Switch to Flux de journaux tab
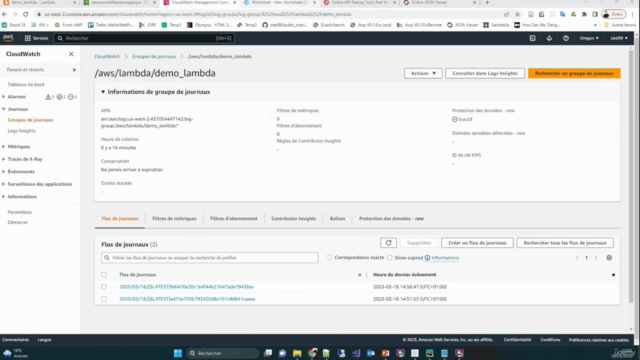The height and width of the screenshot is (360, 640). [x=120, y=219]
